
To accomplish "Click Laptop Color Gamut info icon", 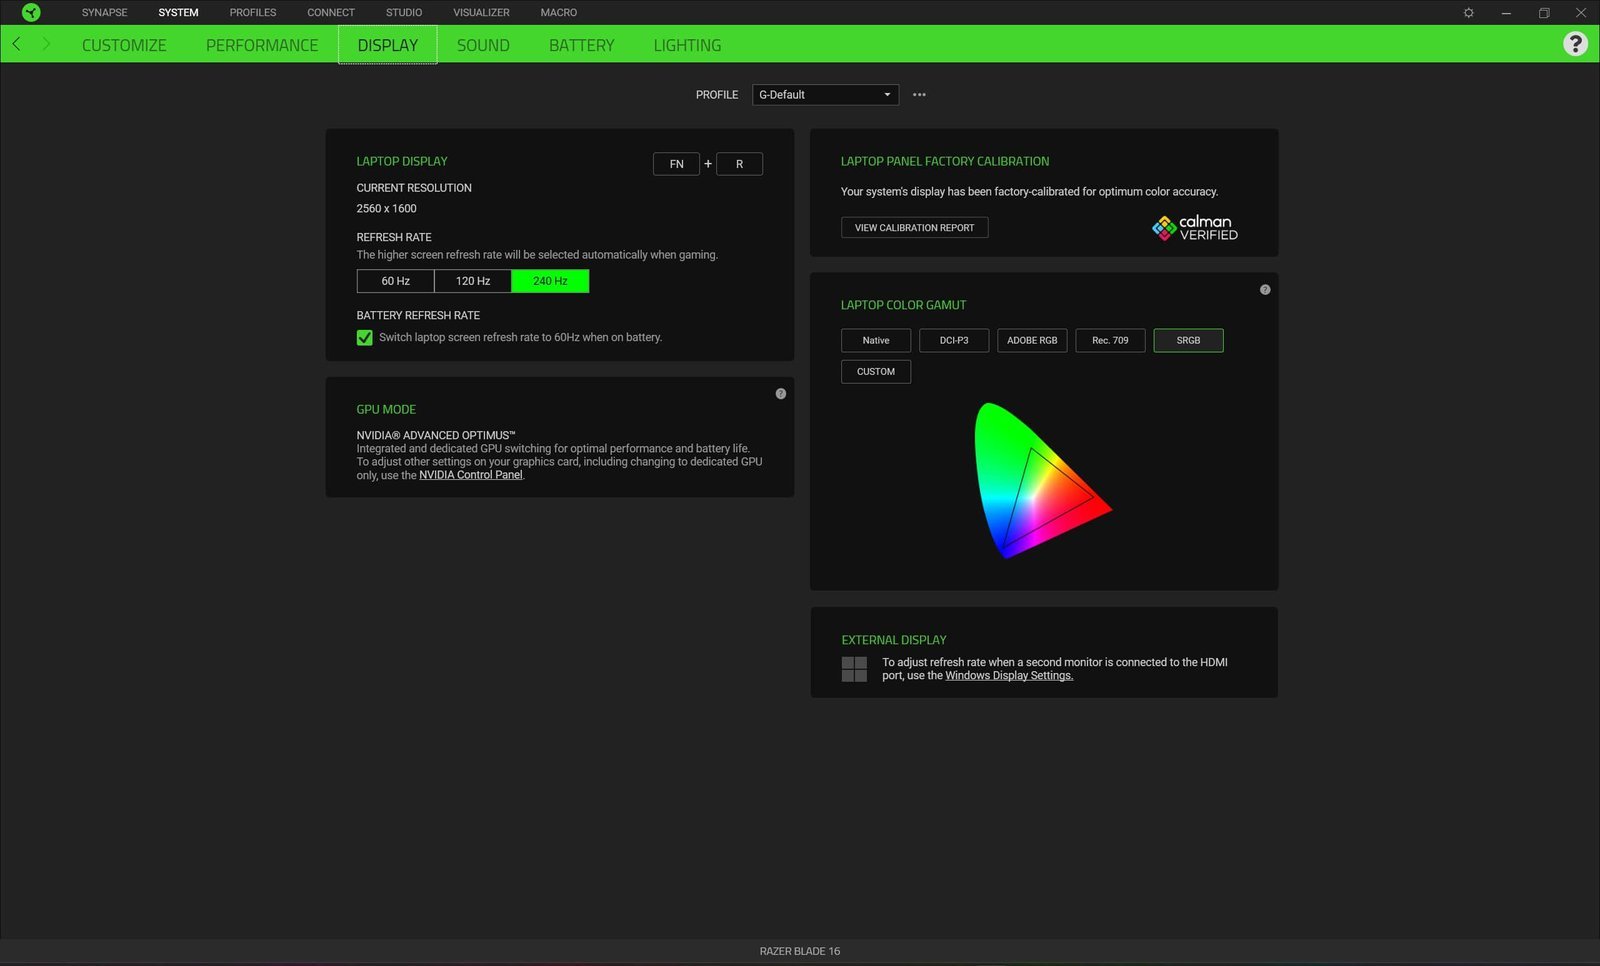I will pyautogui.click(x=1265, y=290).
